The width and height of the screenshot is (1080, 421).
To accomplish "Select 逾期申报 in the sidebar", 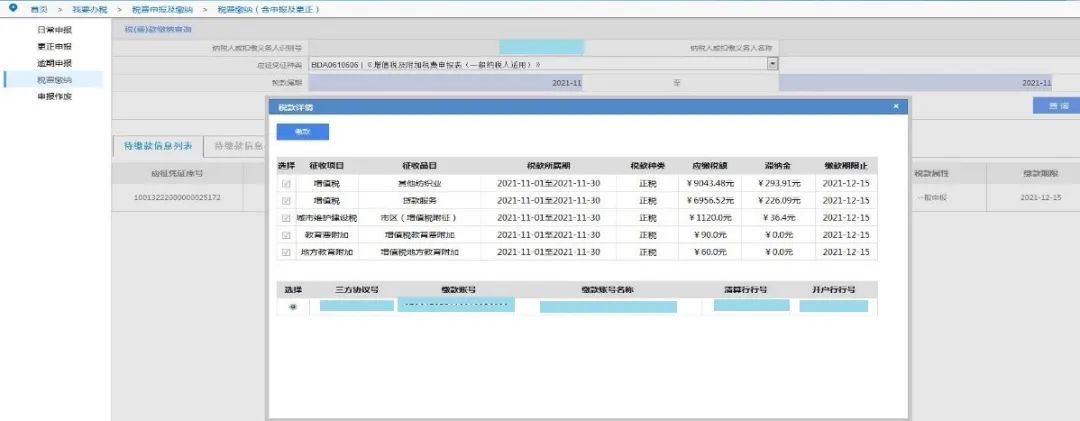I will point(54,63).
